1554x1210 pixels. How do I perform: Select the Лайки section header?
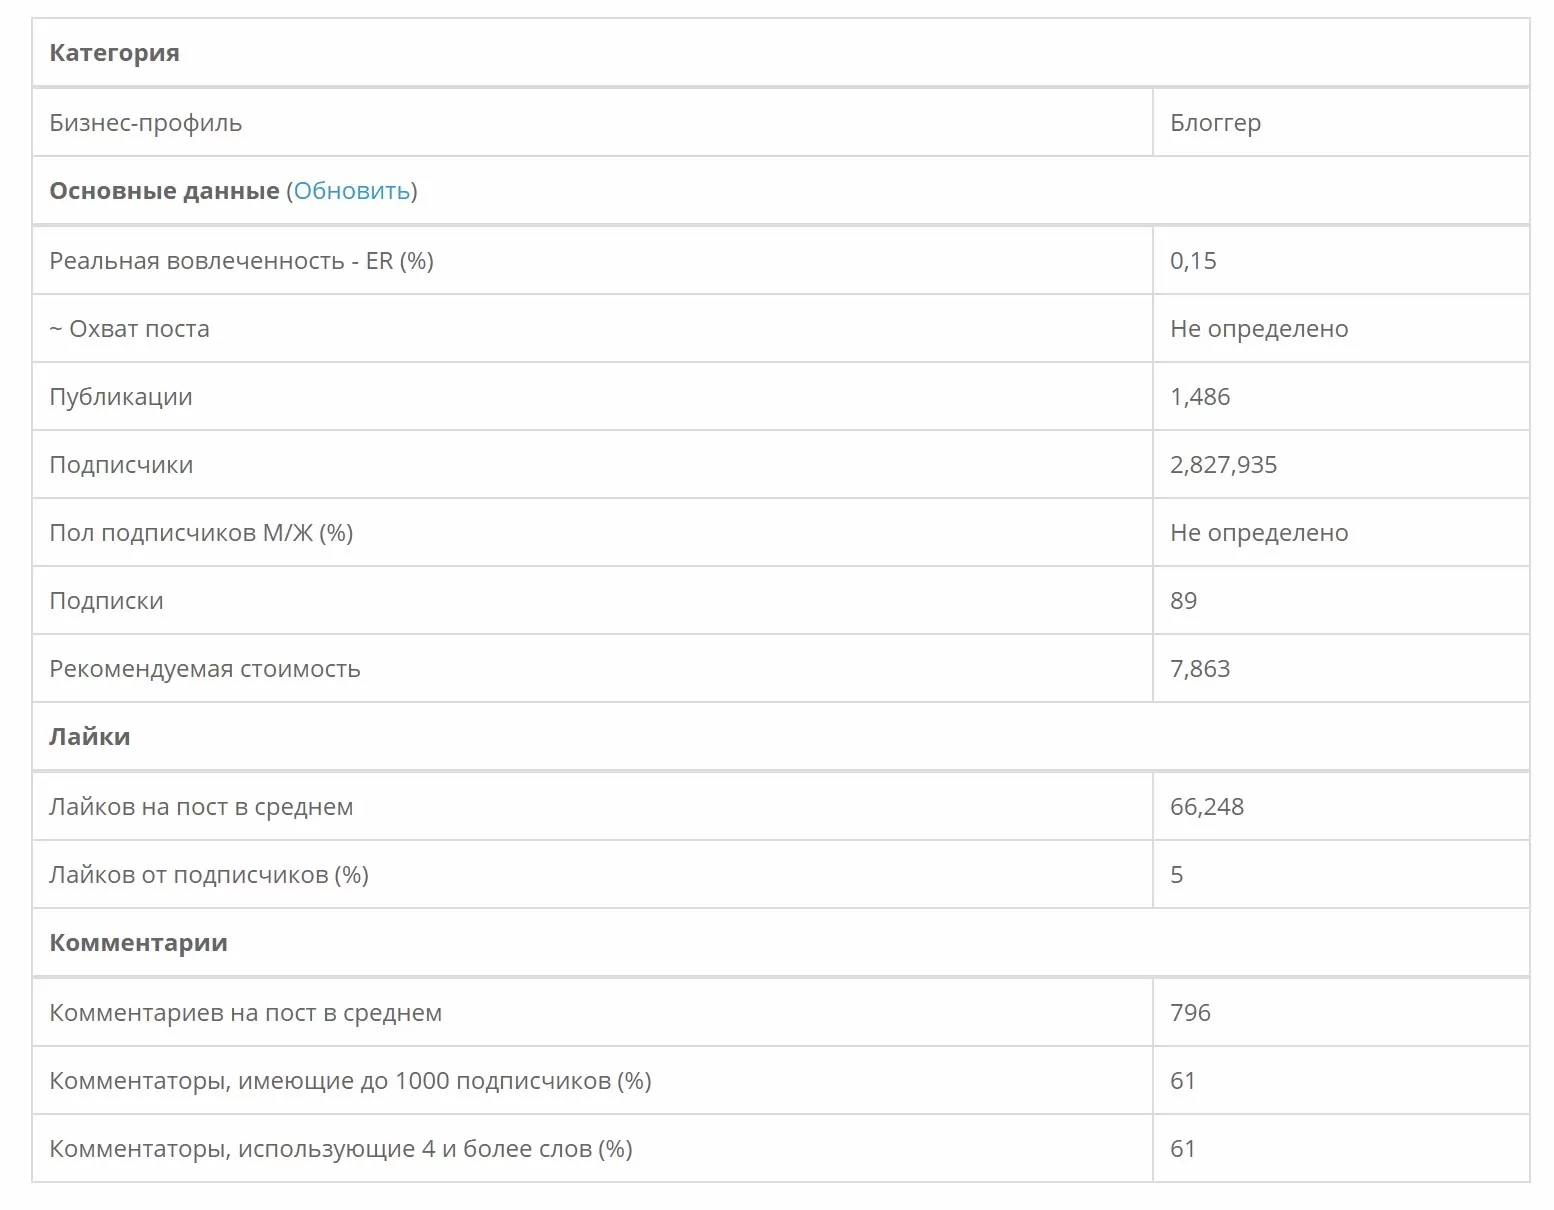pyautogui.click(x=781, y=736)
